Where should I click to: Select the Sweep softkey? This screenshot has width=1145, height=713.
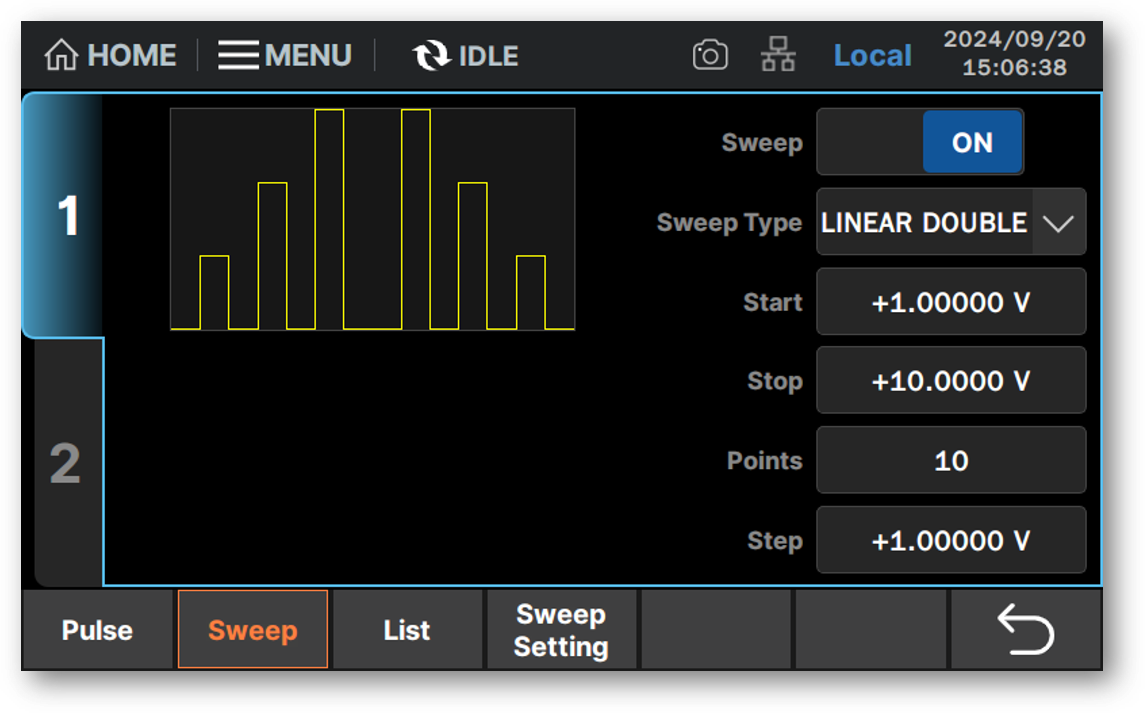pos(253,630)
